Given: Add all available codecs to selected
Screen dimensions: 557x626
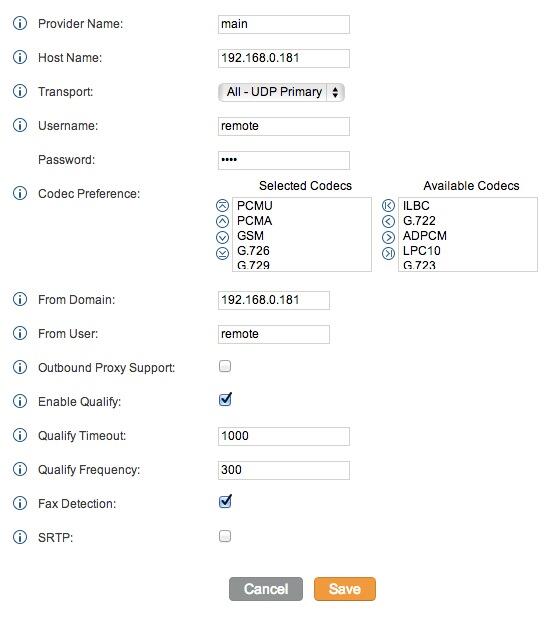Looking at the screenshot, I should pos(388,205).
